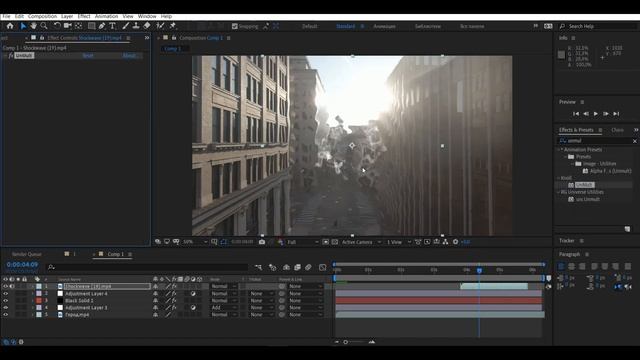Click the red label swatch of Black Solid 1

39,300
